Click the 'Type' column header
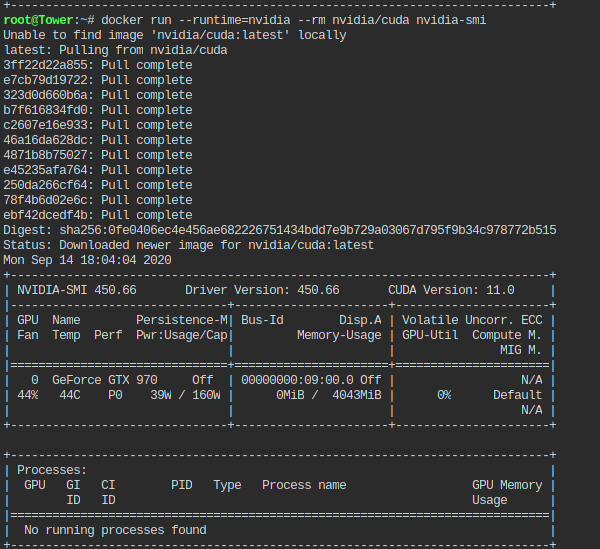This screenshot has height=549, width=600. tap(227, 485)
